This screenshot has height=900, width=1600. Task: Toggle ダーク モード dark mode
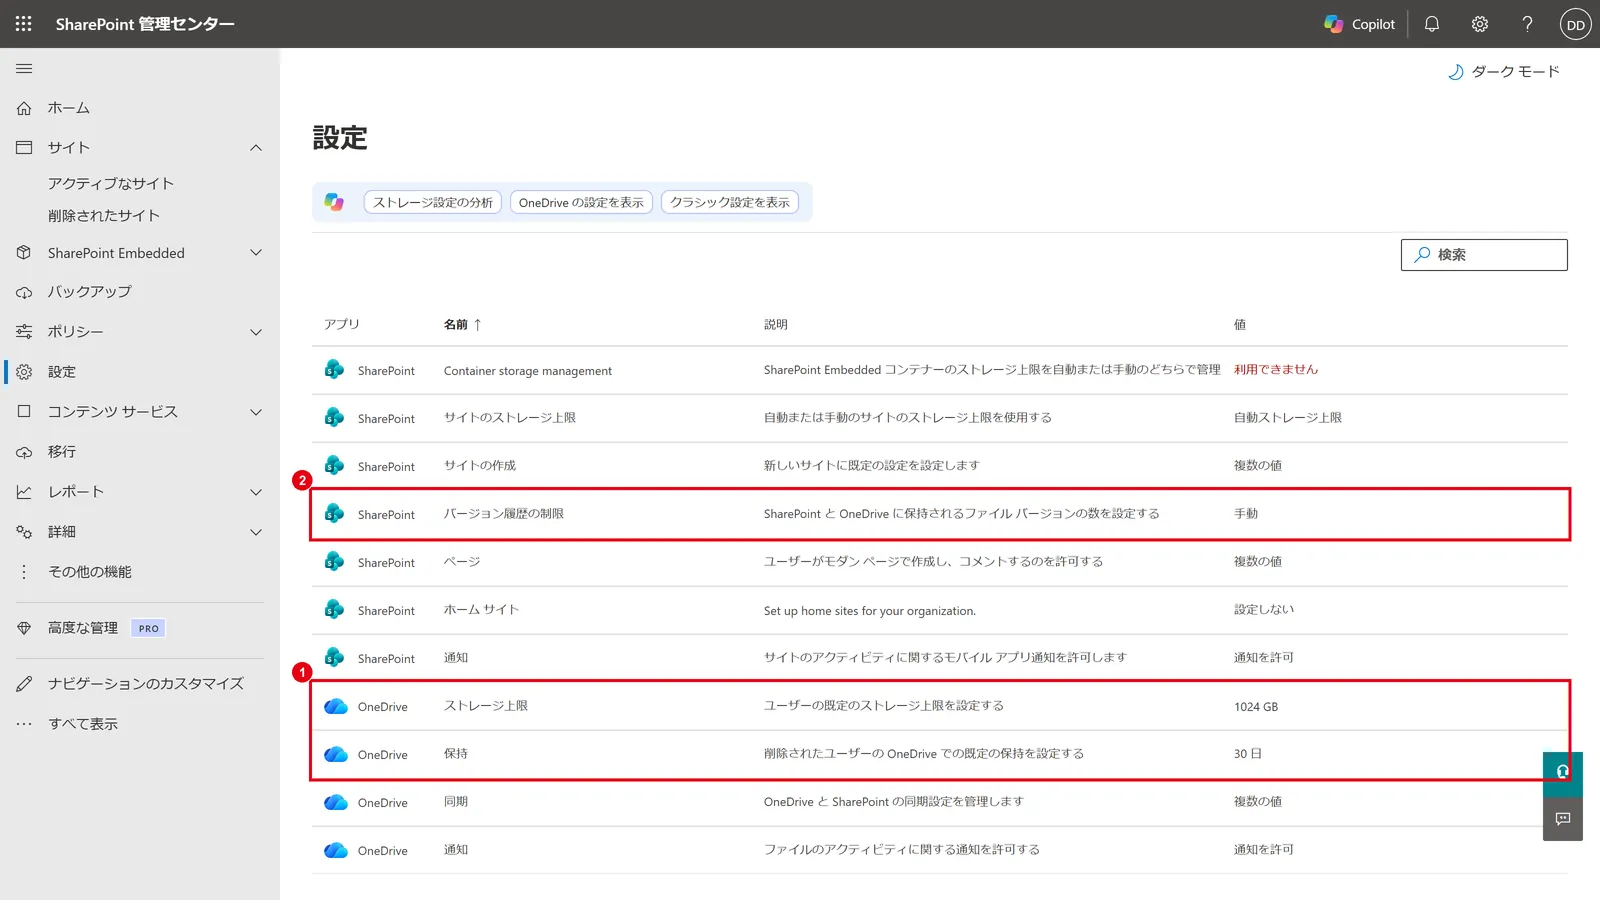(1504, 72)
